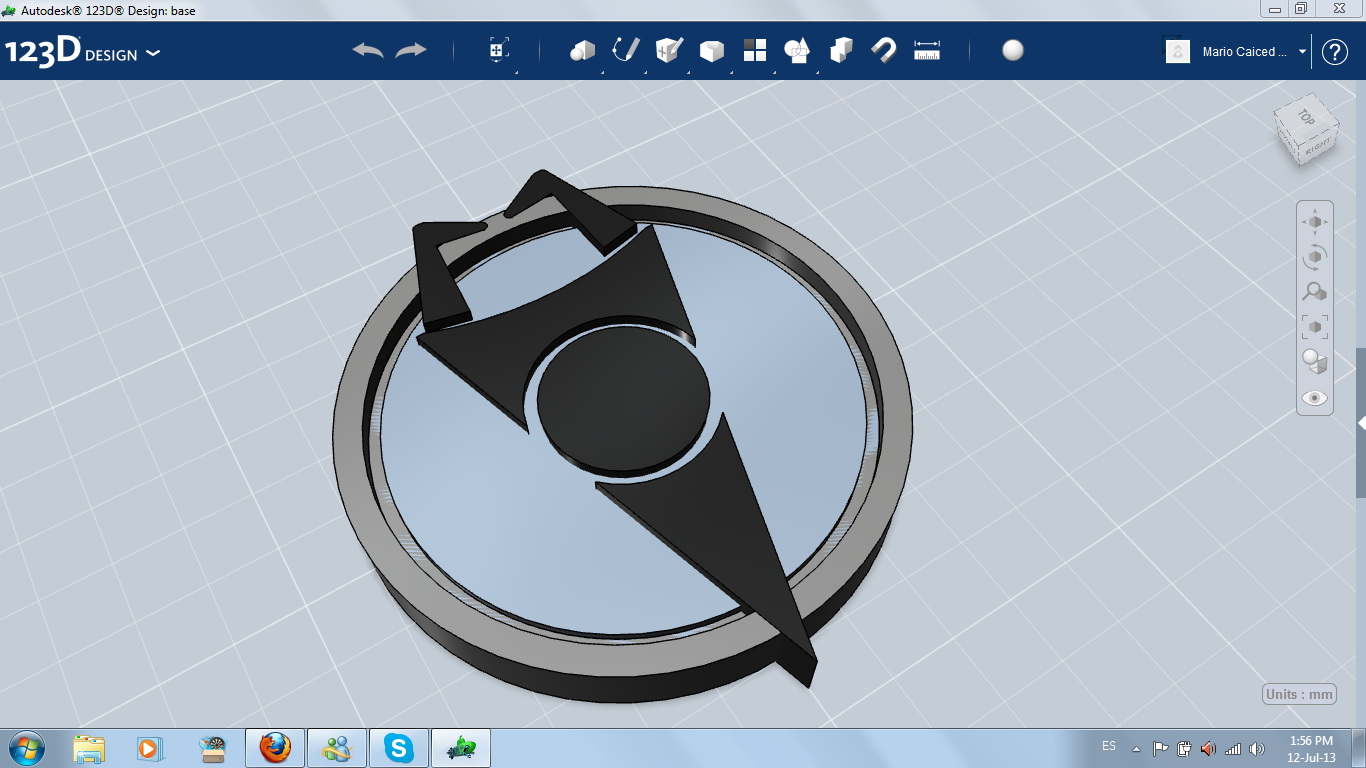Open the Modify tool
The image size is (1366, 768).
click(712, 51)
